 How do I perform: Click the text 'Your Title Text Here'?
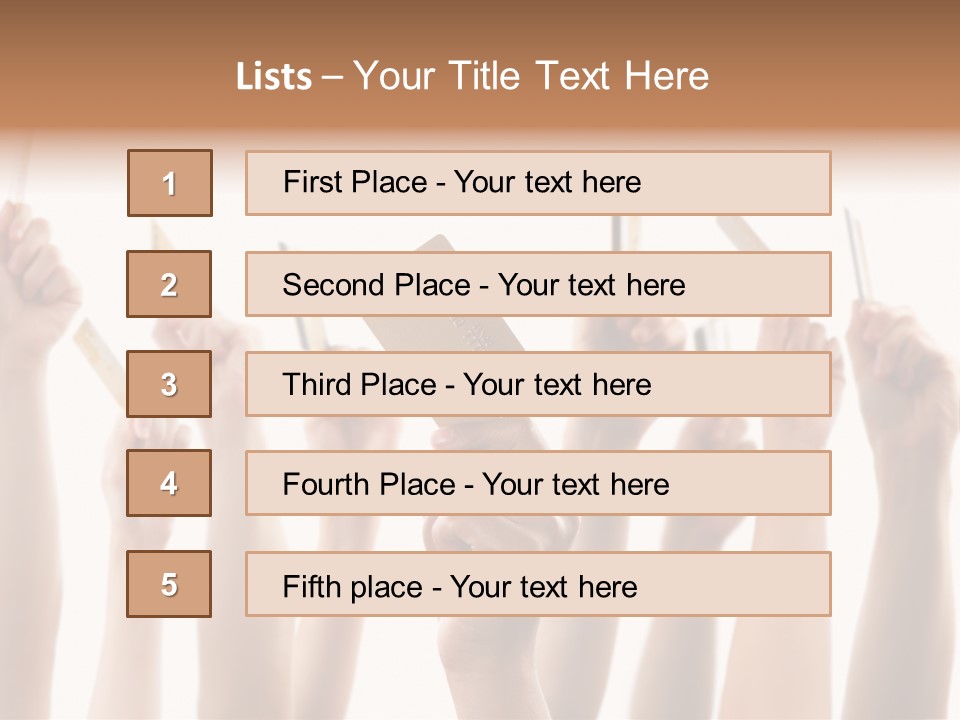tap(531, 76)
